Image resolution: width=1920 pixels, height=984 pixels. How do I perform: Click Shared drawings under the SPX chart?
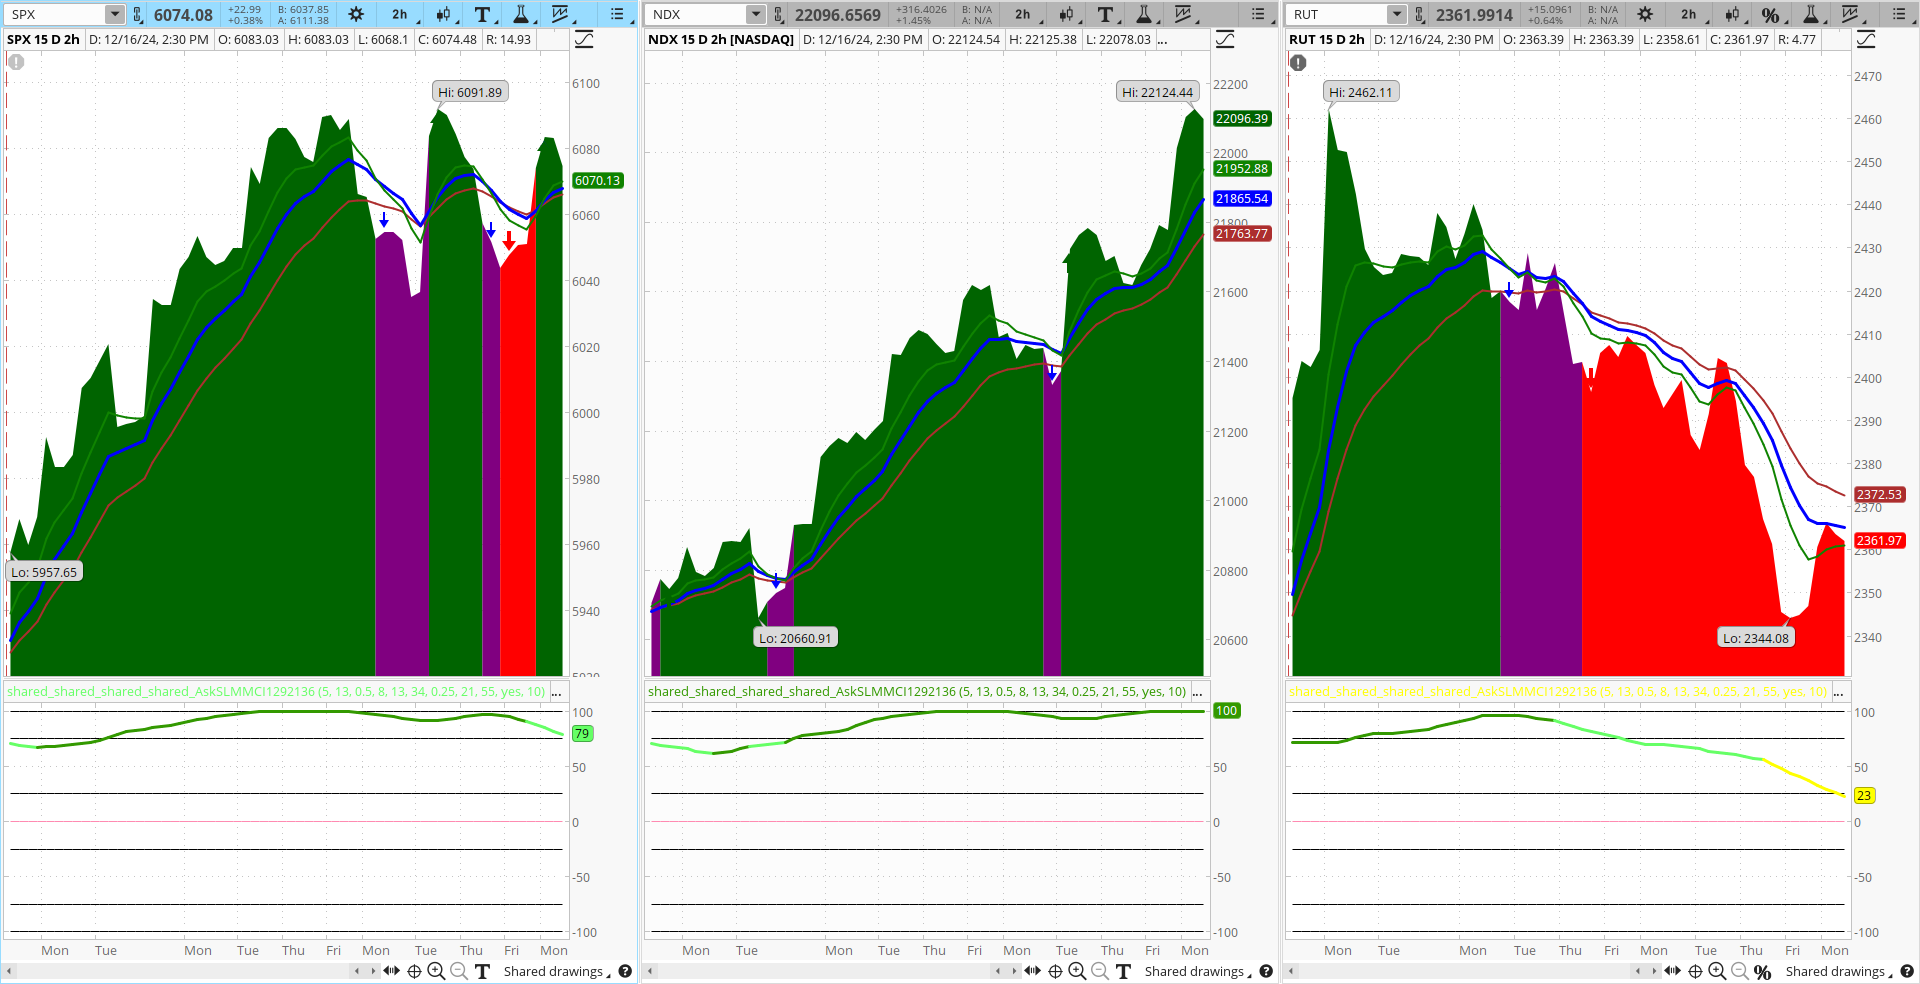556,971
